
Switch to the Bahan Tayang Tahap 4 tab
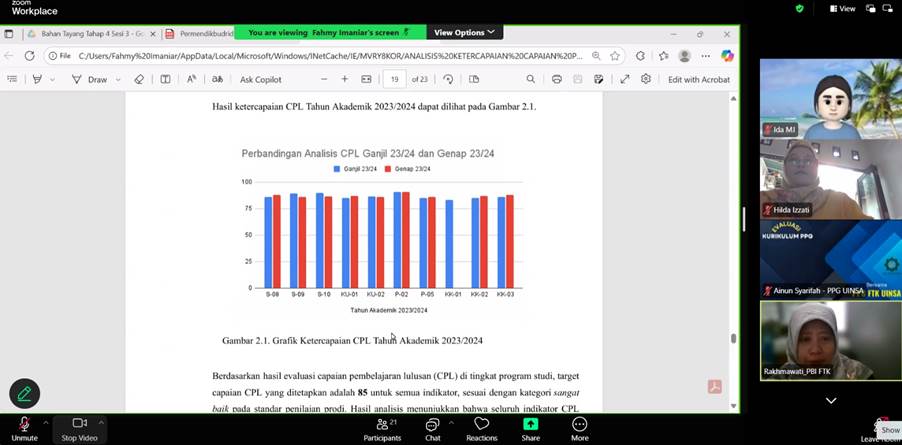(x=90, y=33)
